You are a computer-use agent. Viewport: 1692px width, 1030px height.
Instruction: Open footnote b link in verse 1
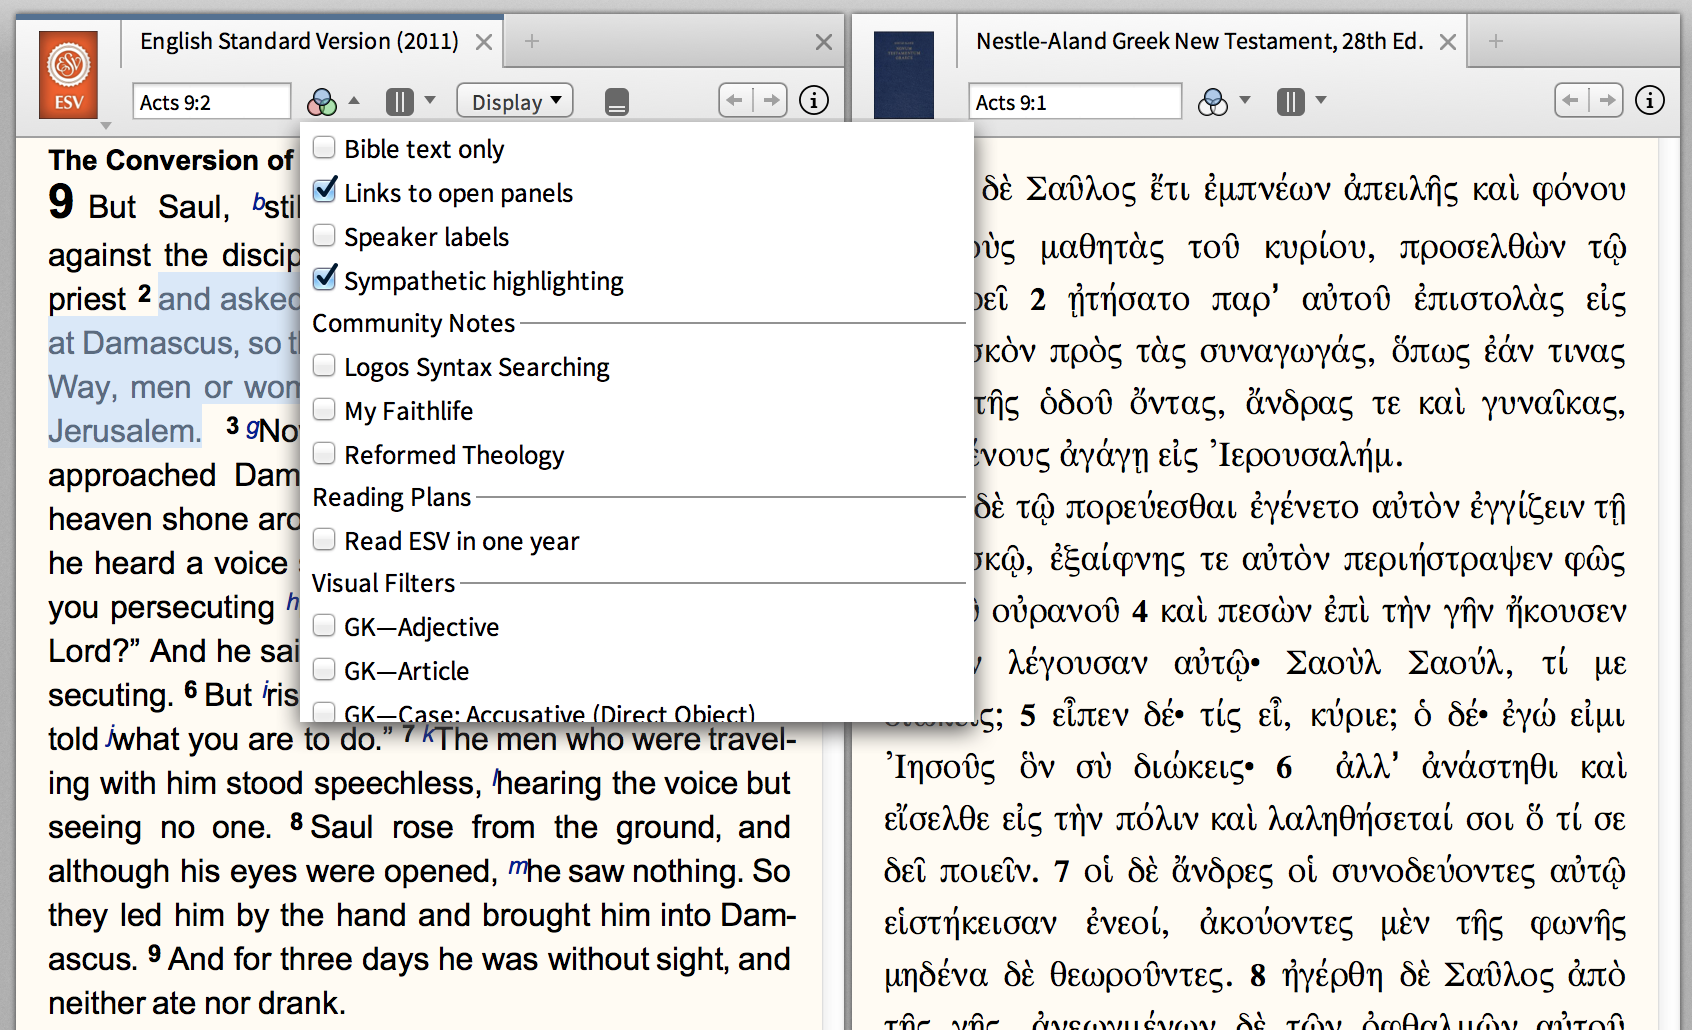point(258,201)
